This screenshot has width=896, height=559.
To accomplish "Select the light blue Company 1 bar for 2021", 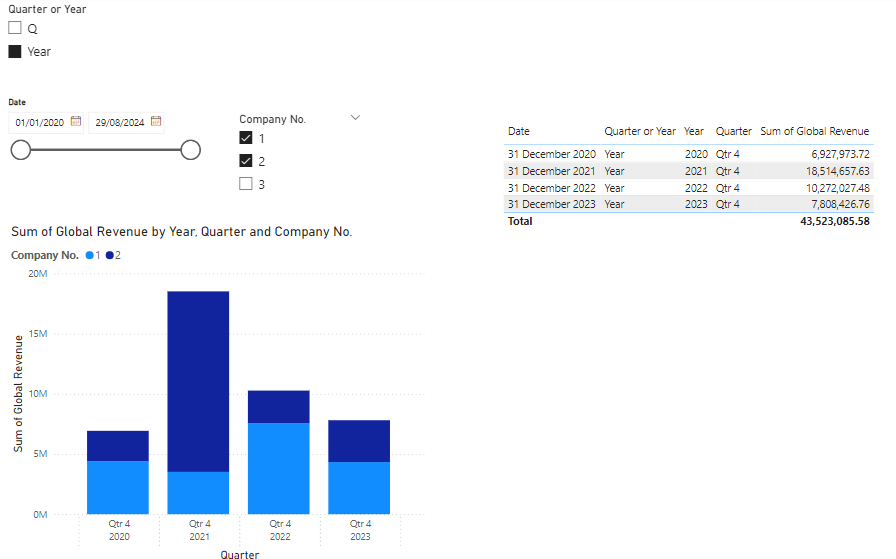I will (198, 493).
